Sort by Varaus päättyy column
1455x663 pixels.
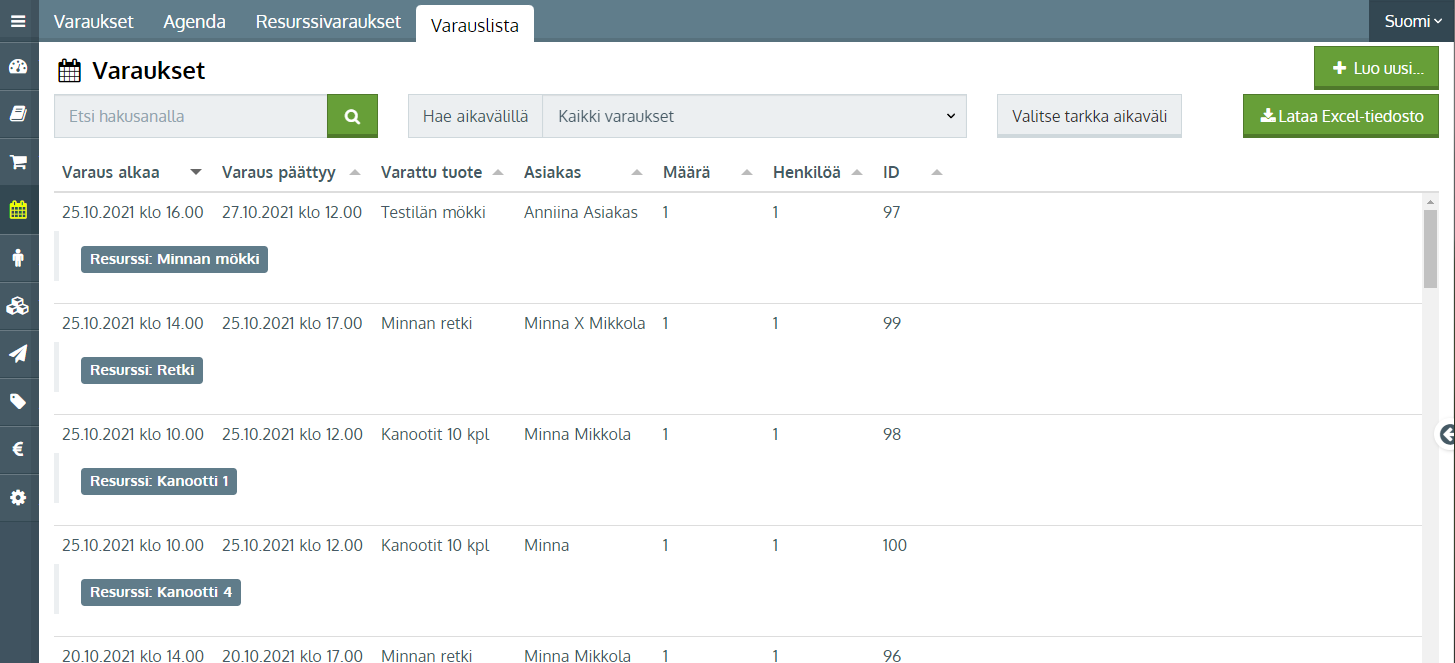tap(290, 172)
